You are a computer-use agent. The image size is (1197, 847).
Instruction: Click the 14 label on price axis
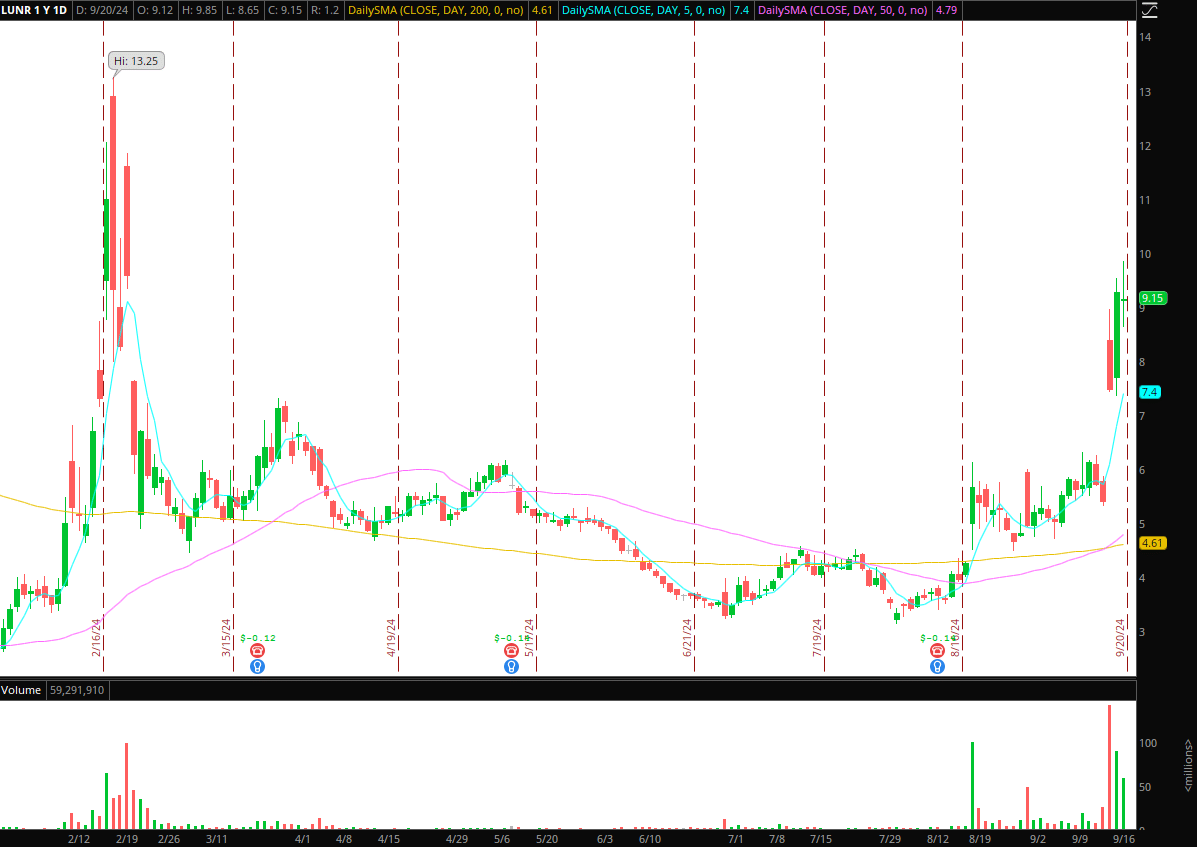pos(1145,37)
